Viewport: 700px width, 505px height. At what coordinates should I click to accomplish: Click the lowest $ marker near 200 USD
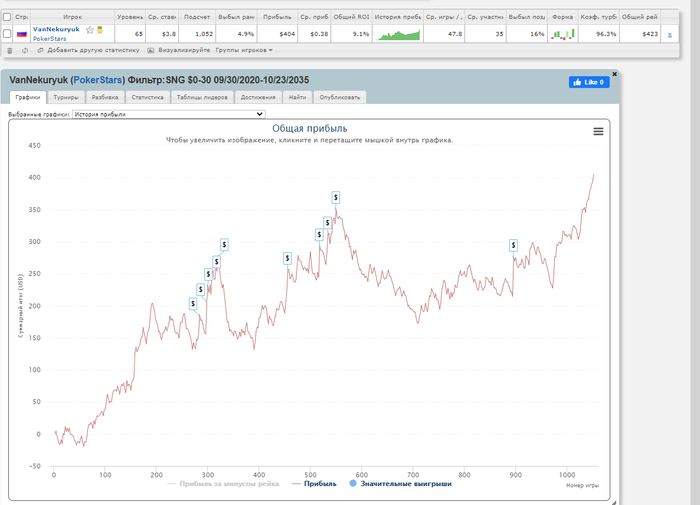point(193,304)
